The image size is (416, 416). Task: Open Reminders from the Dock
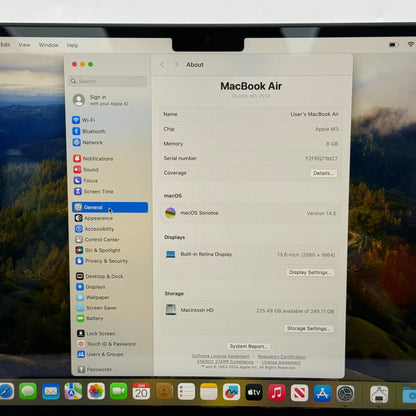186,392
